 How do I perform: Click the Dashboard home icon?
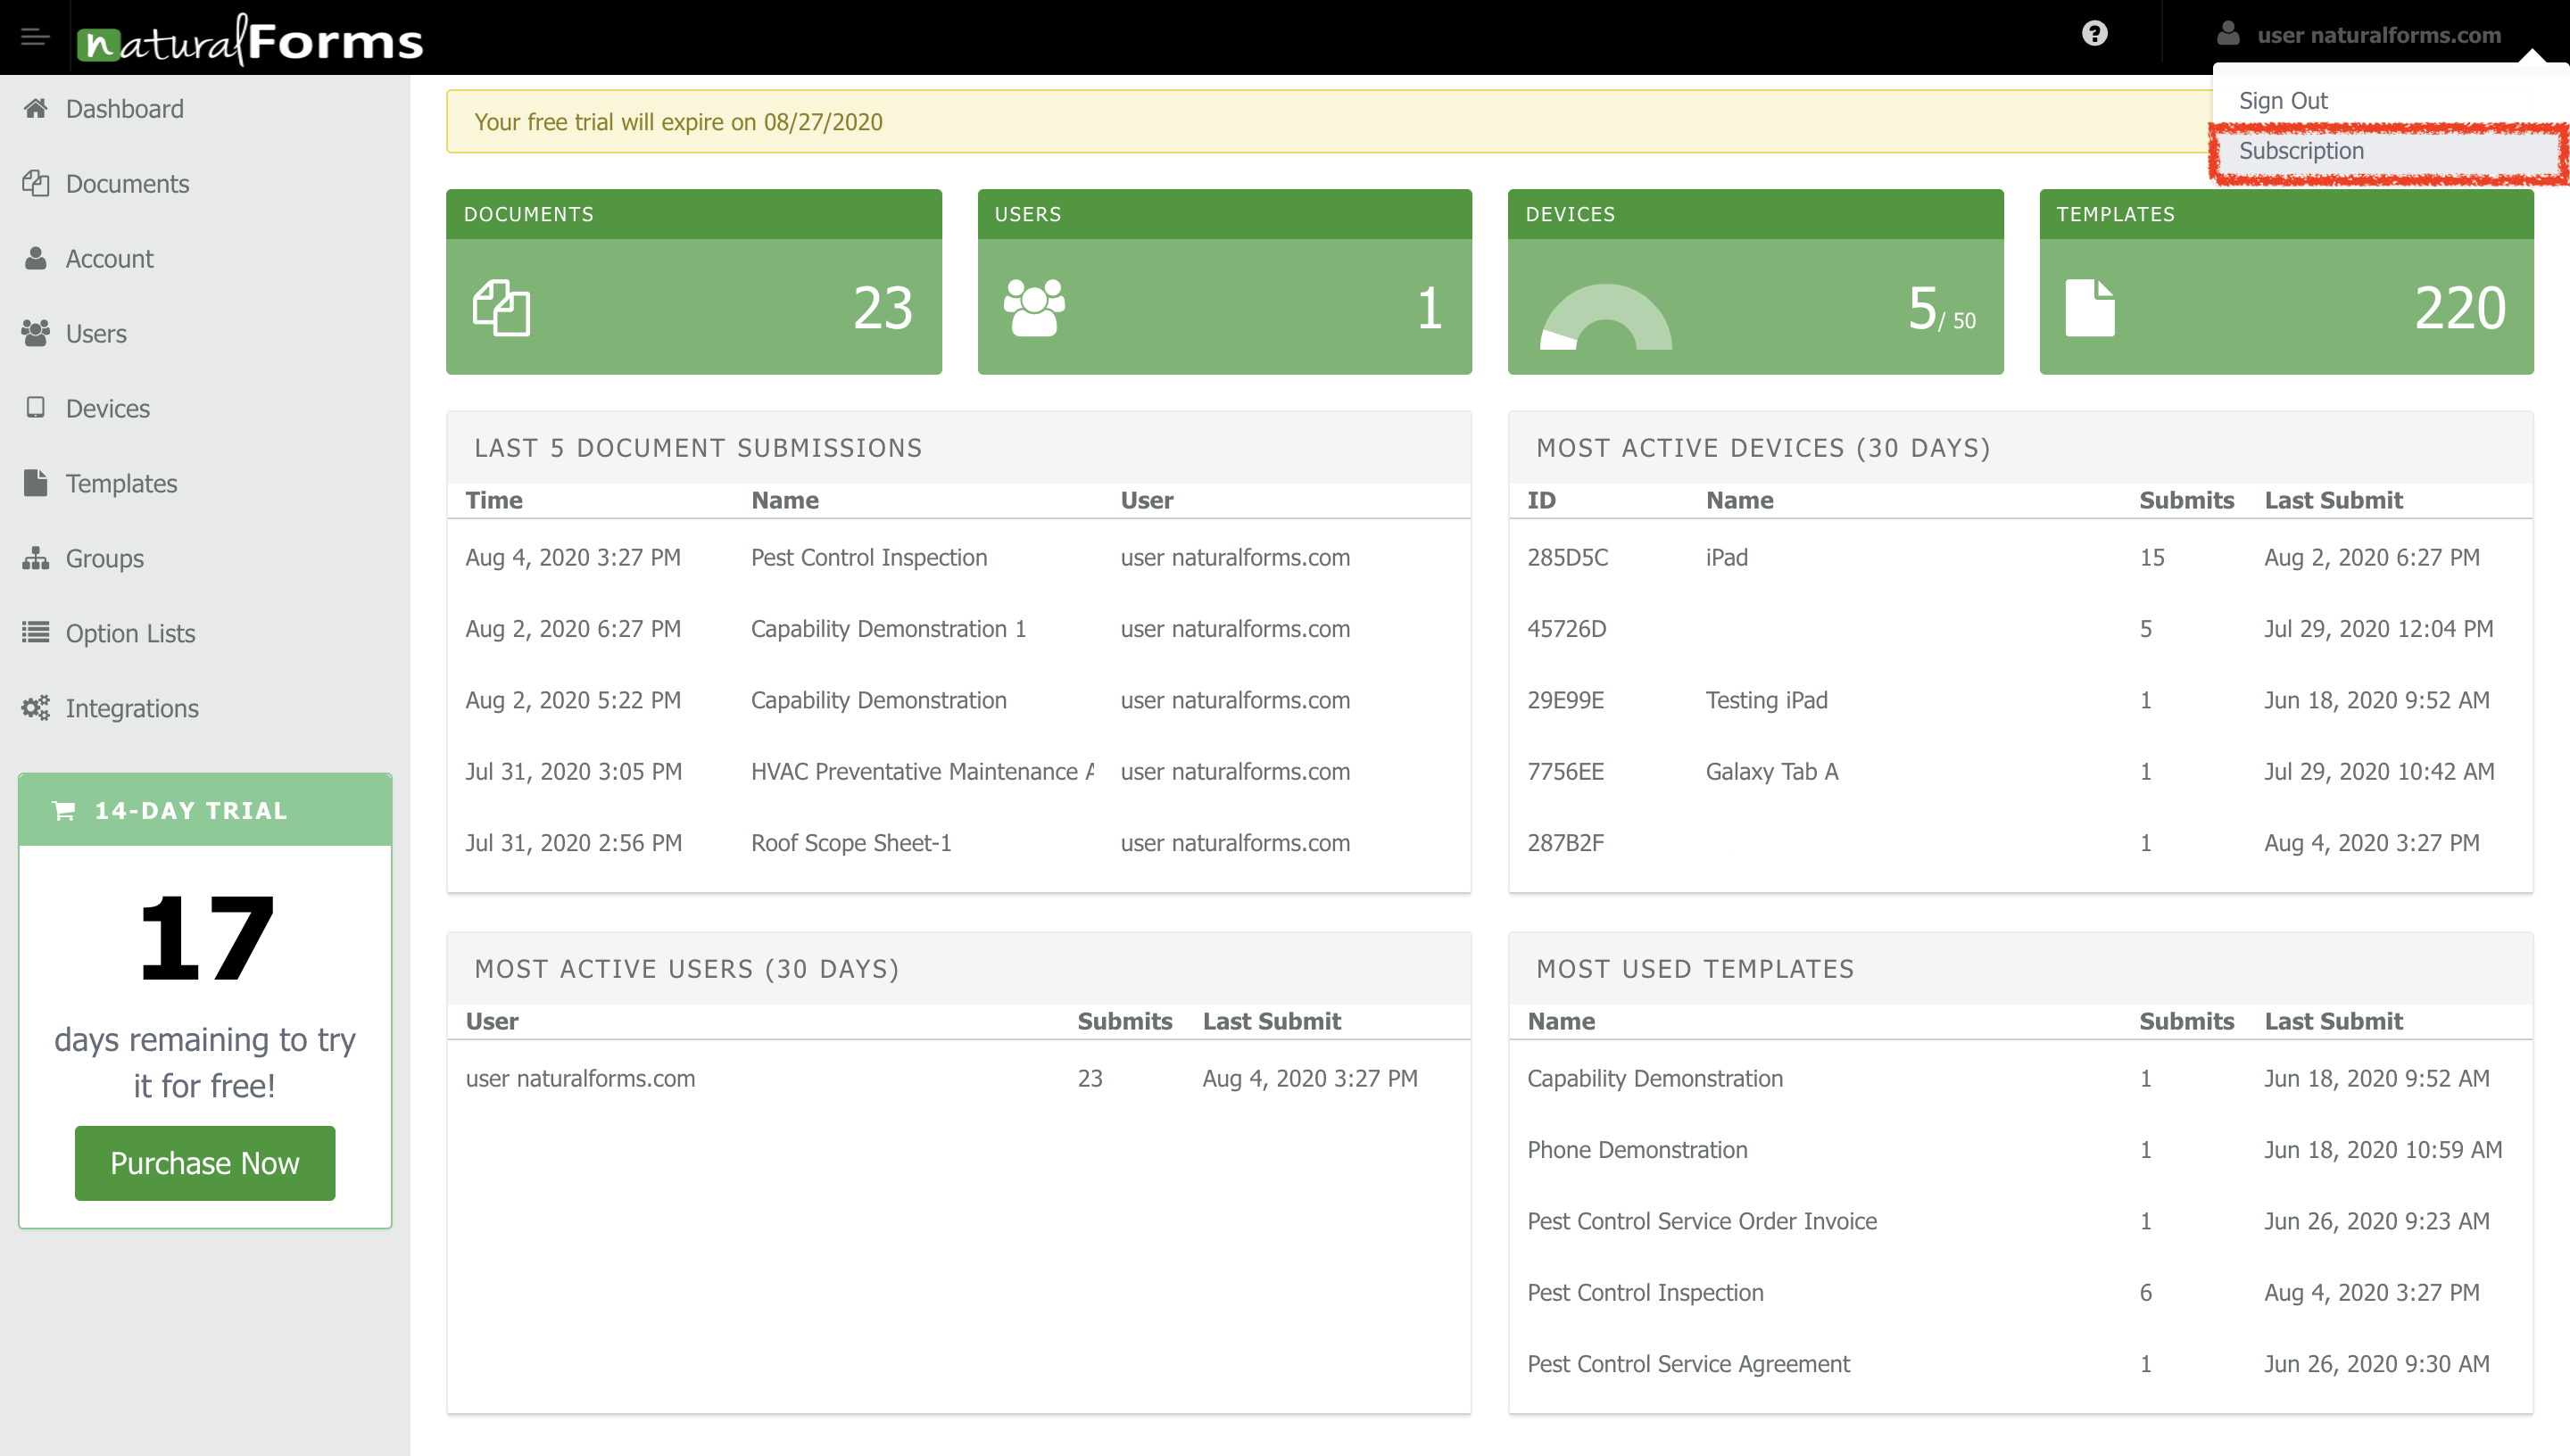tap(36, 108)
